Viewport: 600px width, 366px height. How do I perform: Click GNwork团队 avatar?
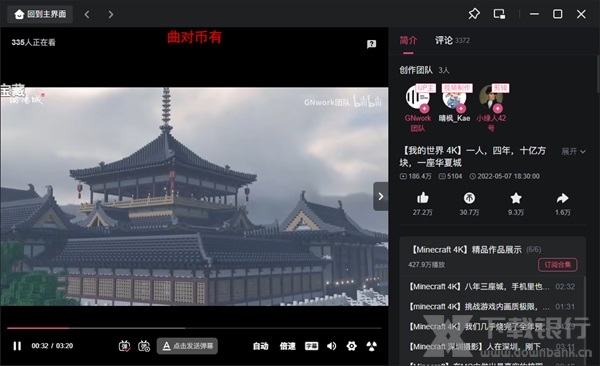(417, 97)
